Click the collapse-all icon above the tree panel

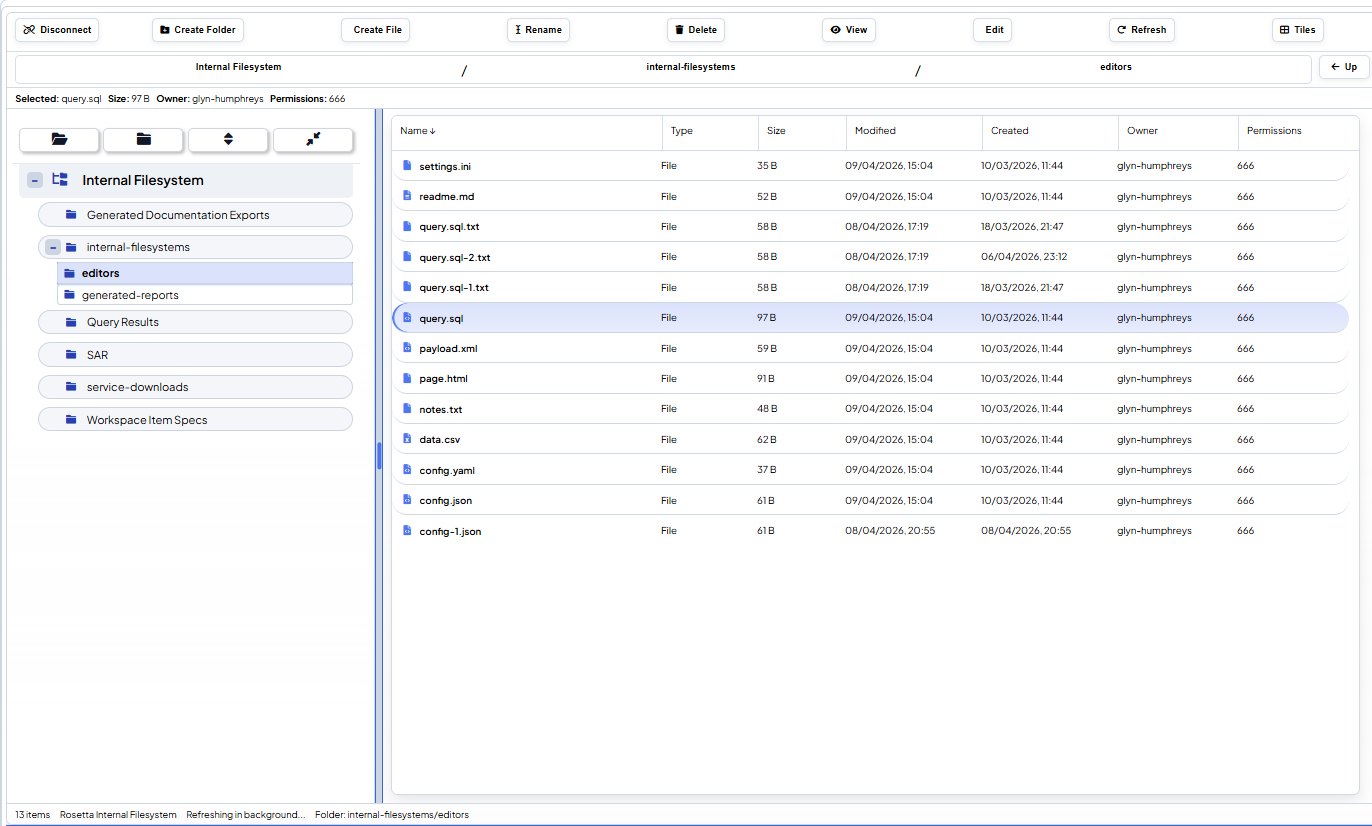(313, 140)
